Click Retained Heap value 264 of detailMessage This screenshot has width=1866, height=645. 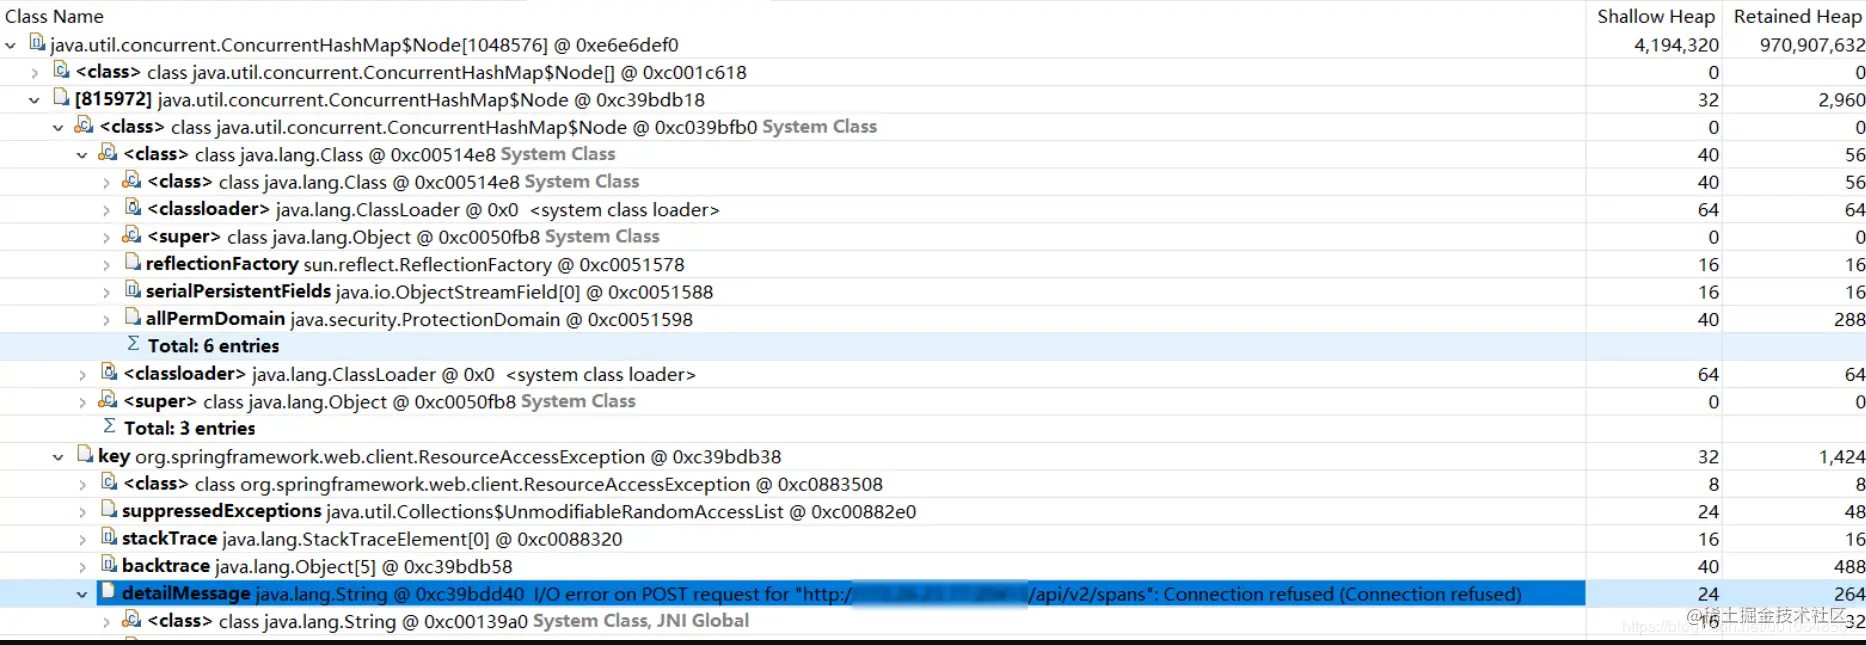pyautogui.click(x=1849, y=594)
